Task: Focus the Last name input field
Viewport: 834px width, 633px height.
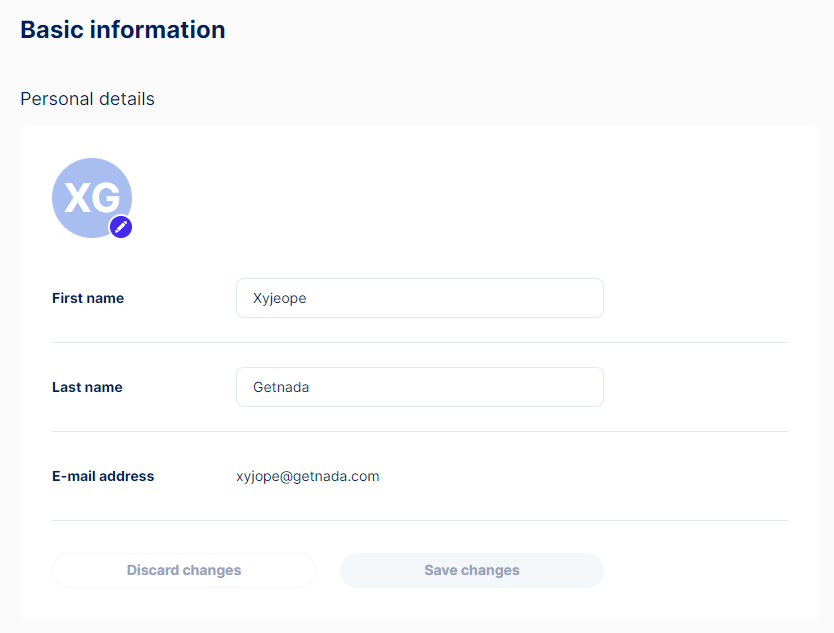Action: pyautogui.click(x=420, y=387)
